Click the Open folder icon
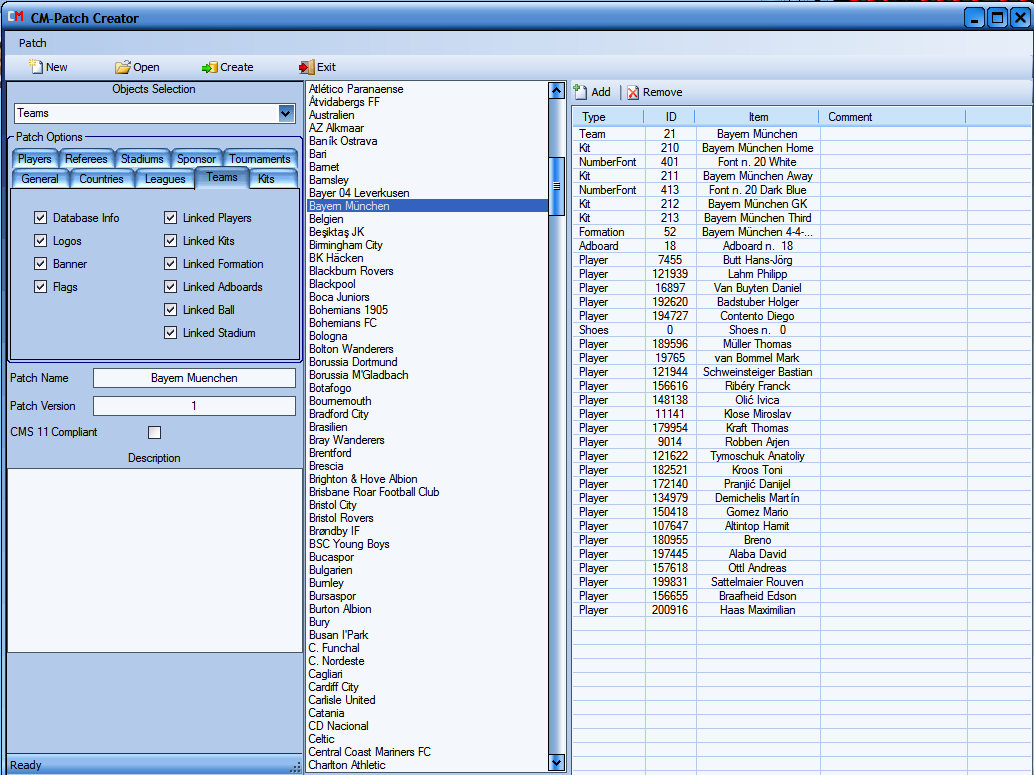 click(123, 67)
